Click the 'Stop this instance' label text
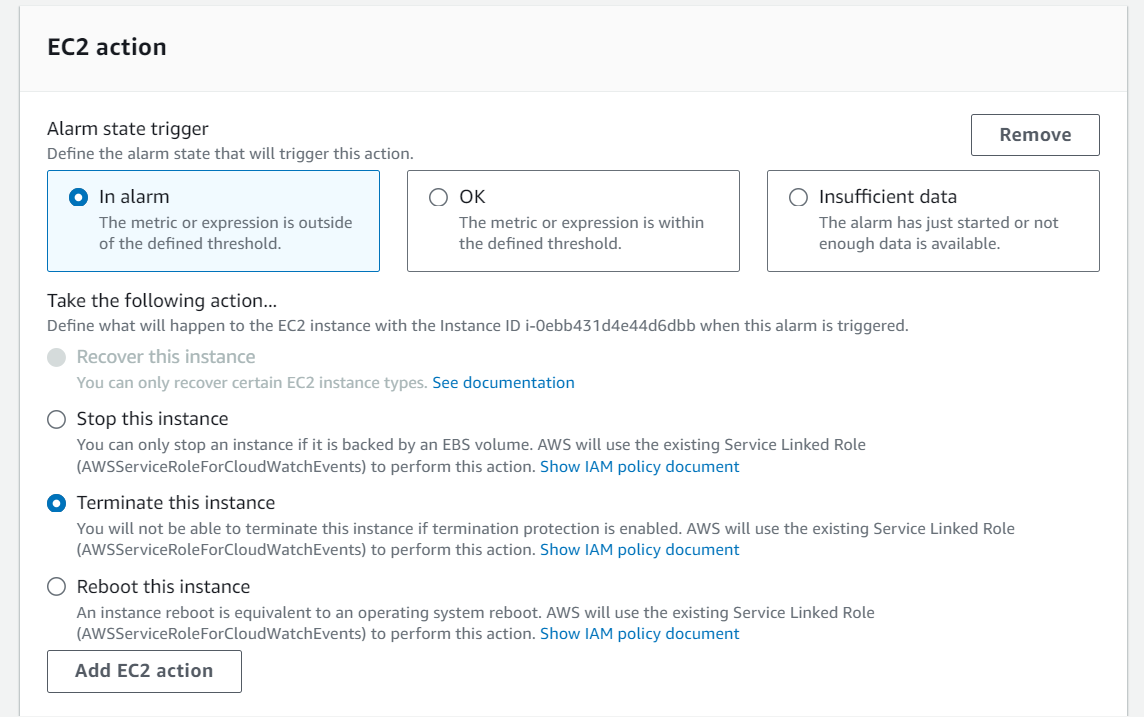The width and height of the screenshot is (1144, 717). tap(152, 419)
